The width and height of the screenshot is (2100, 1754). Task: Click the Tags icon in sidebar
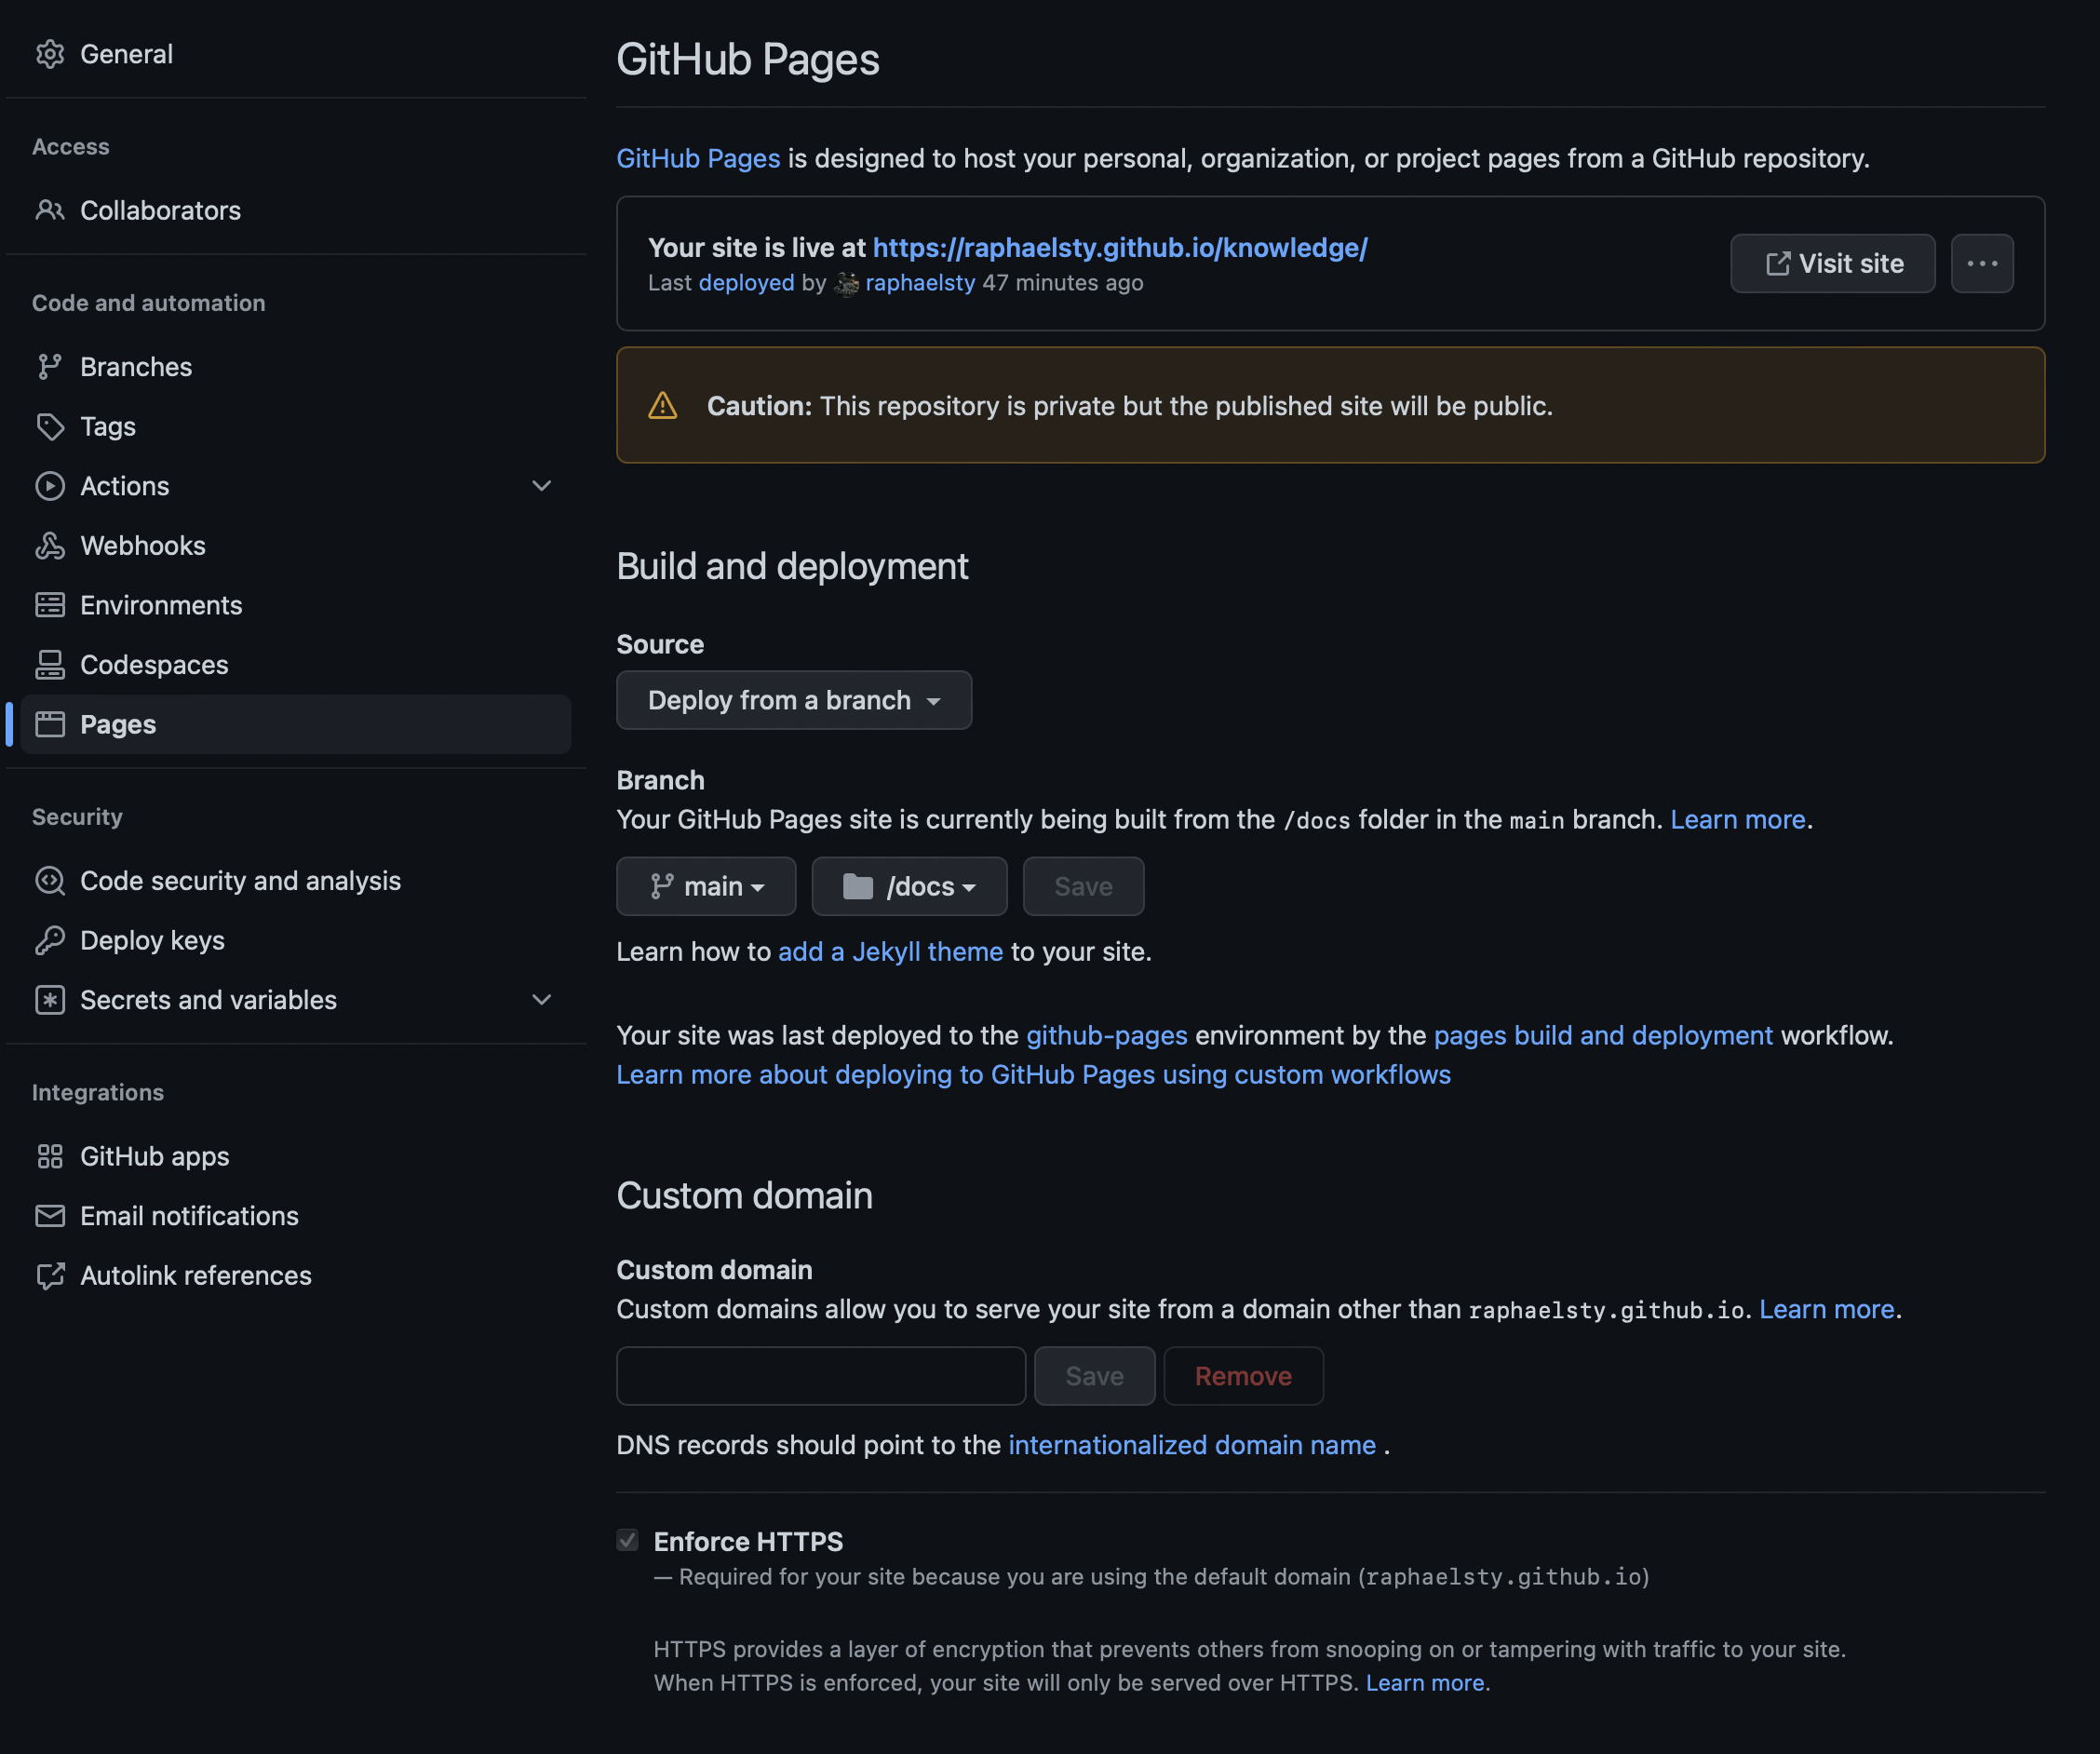pos(50,427)
